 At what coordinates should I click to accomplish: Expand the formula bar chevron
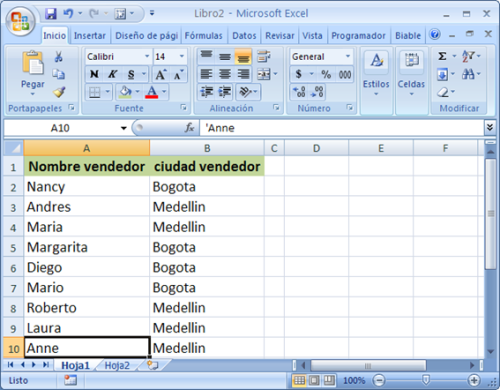coord(489,127)
